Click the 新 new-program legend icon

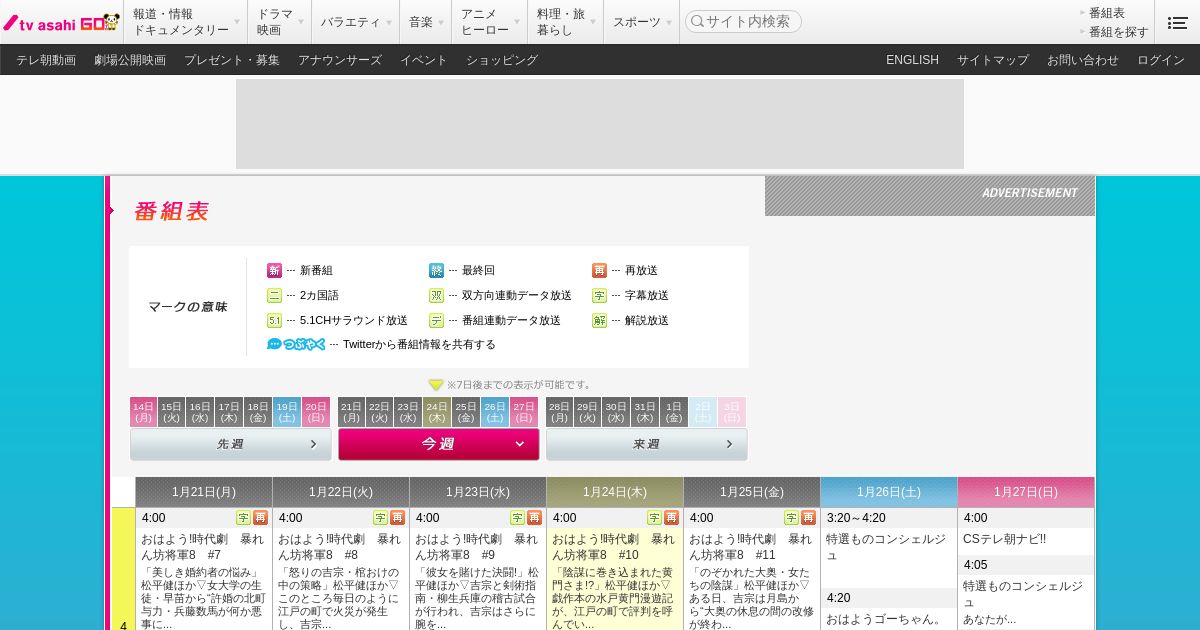[x=274, y=271]
